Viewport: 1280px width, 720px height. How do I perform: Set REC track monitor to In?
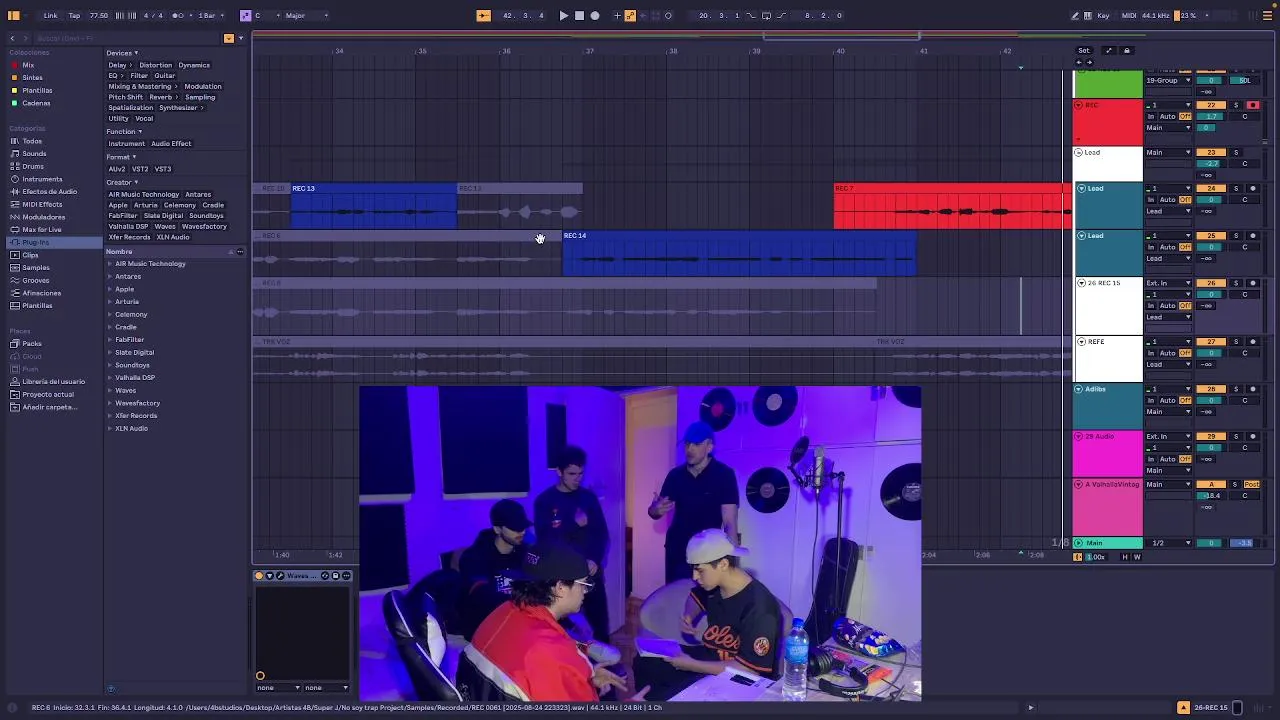(1150, 116)
